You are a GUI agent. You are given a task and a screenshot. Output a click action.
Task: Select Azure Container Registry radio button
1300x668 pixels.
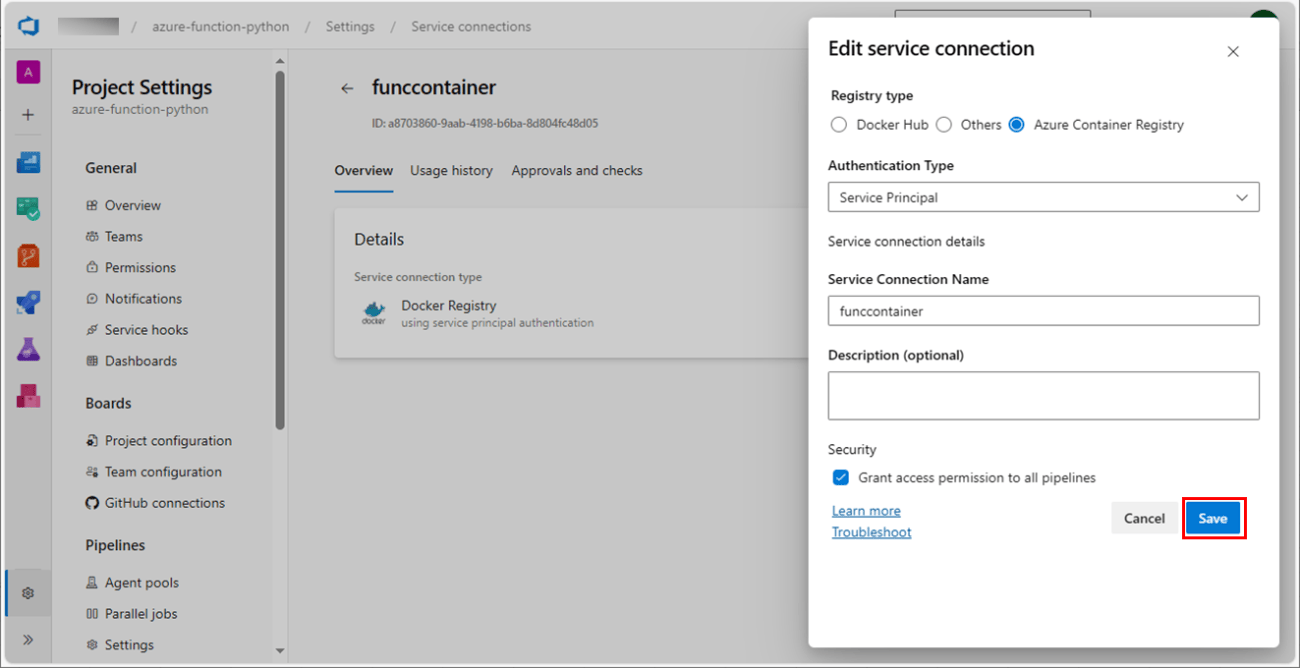point(1017,125)
